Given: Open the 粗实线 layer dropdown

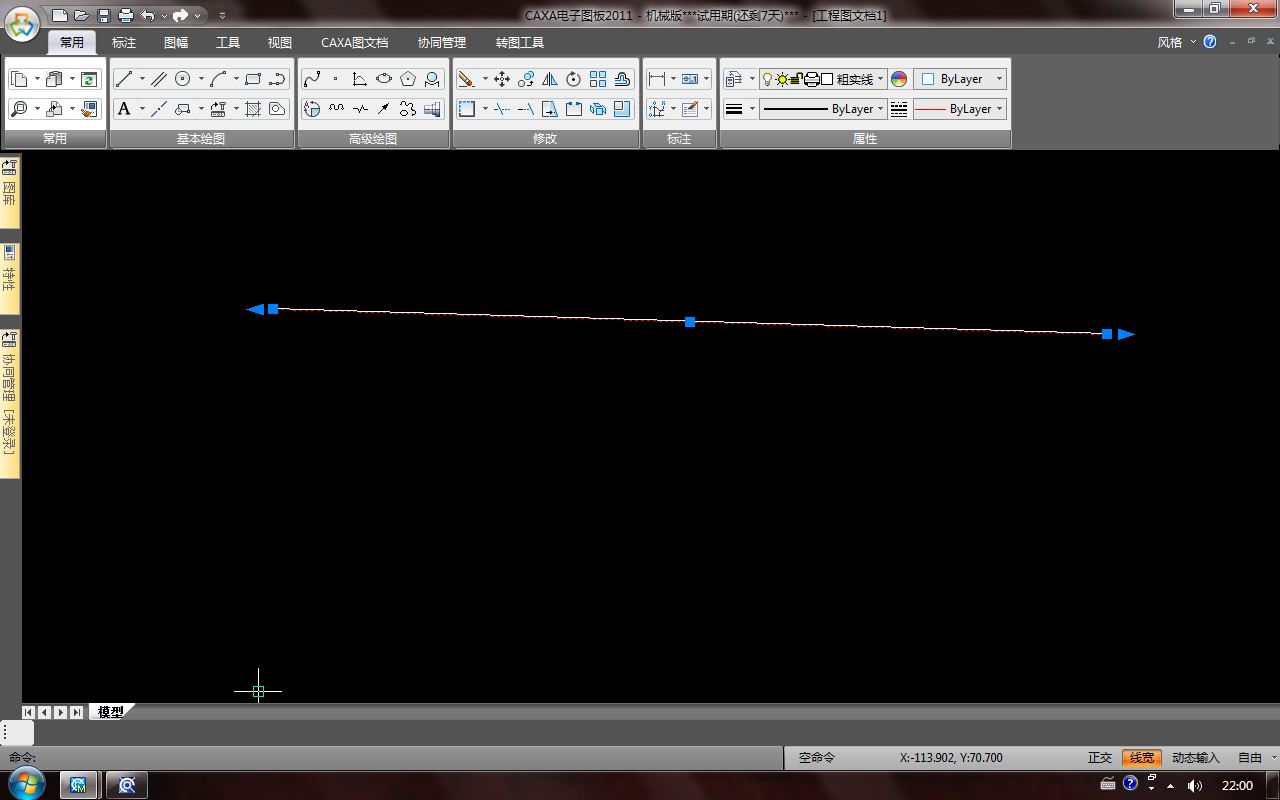Looking at the screenshot, I should tap(880, 79).
